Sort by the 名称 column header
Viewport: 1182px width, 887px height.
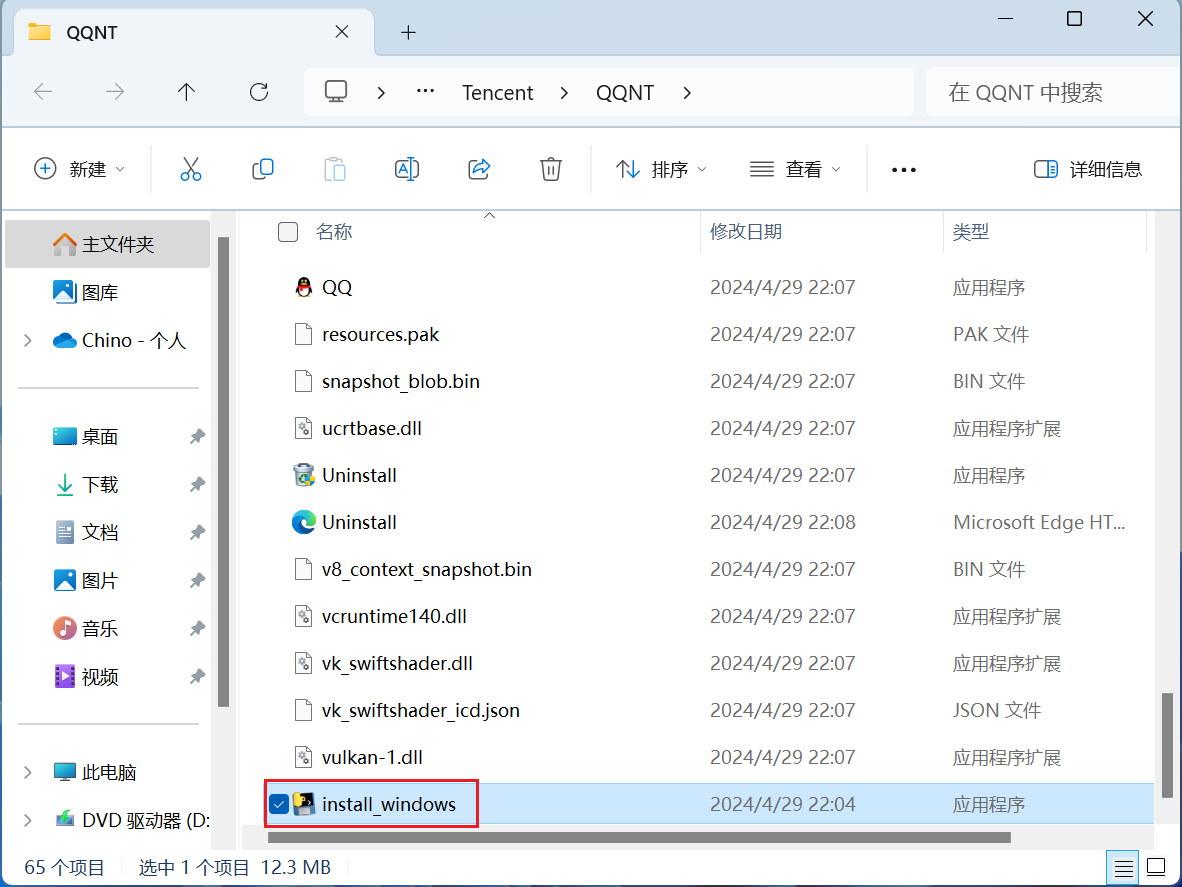(x=334, y=231)
